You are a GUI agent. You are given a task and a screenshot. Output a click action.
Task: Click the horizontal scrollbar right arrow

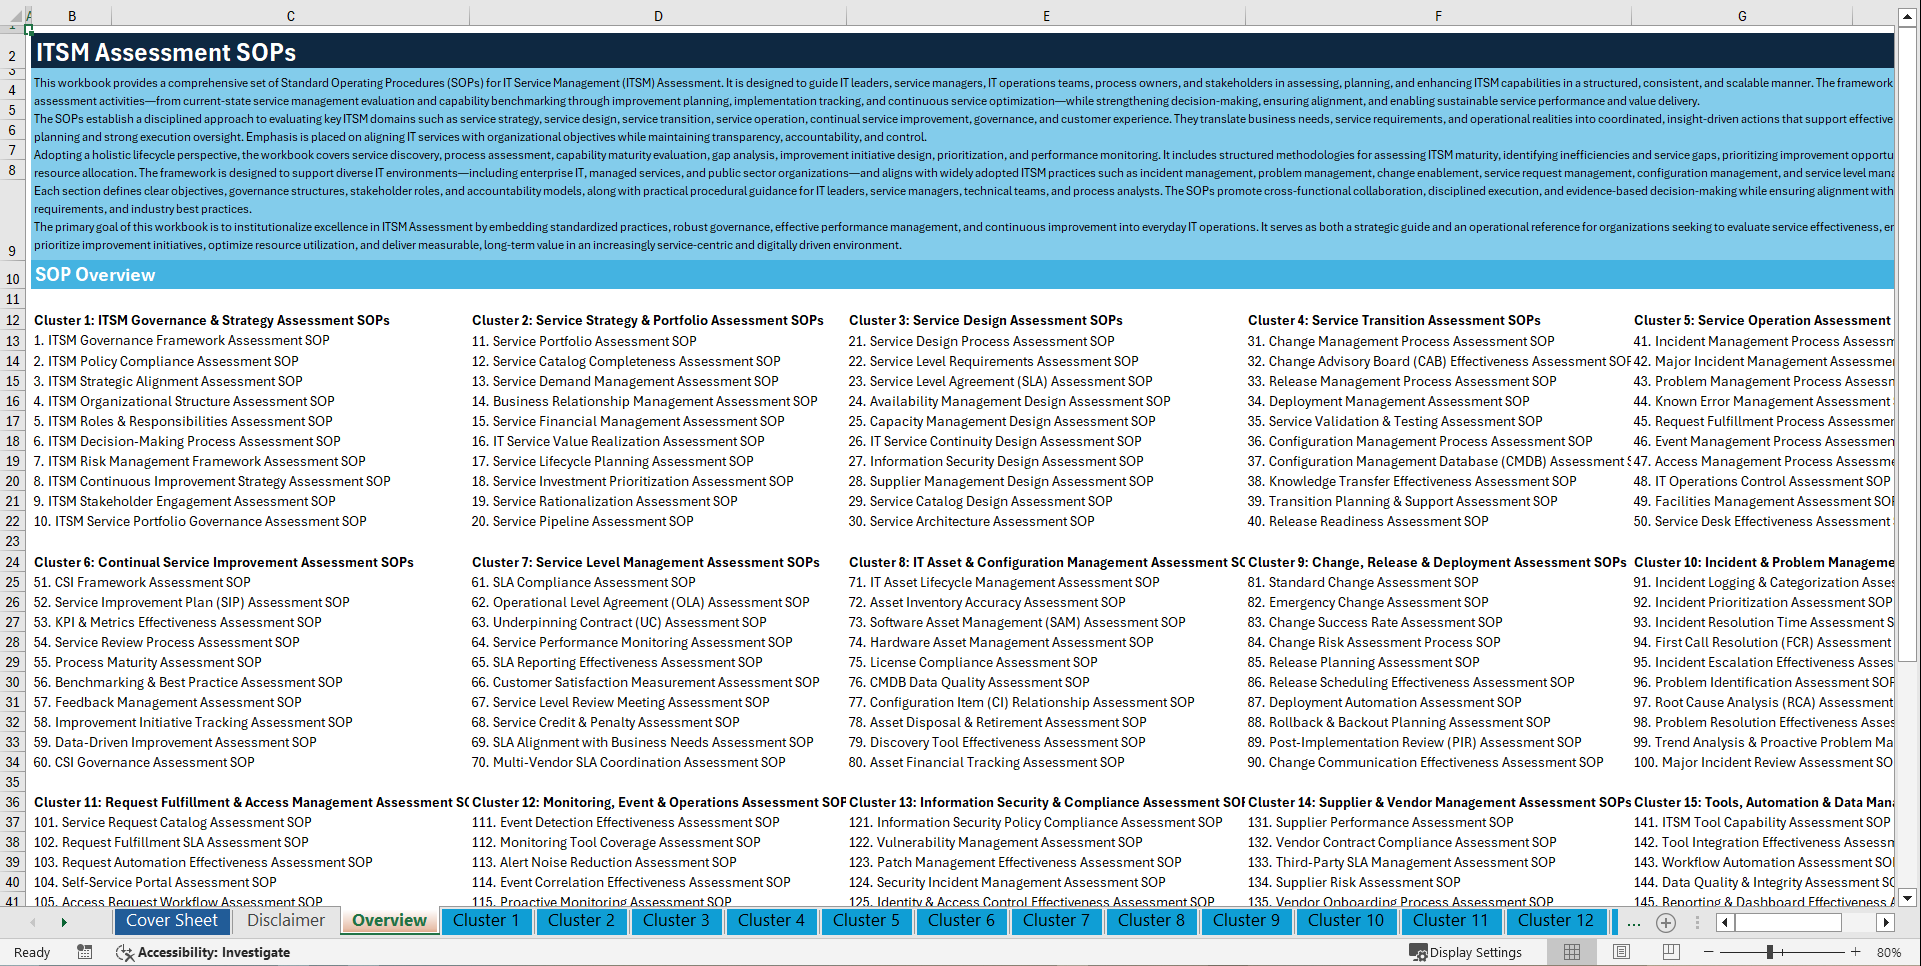pyautogui.click(x=1884, y=922)
